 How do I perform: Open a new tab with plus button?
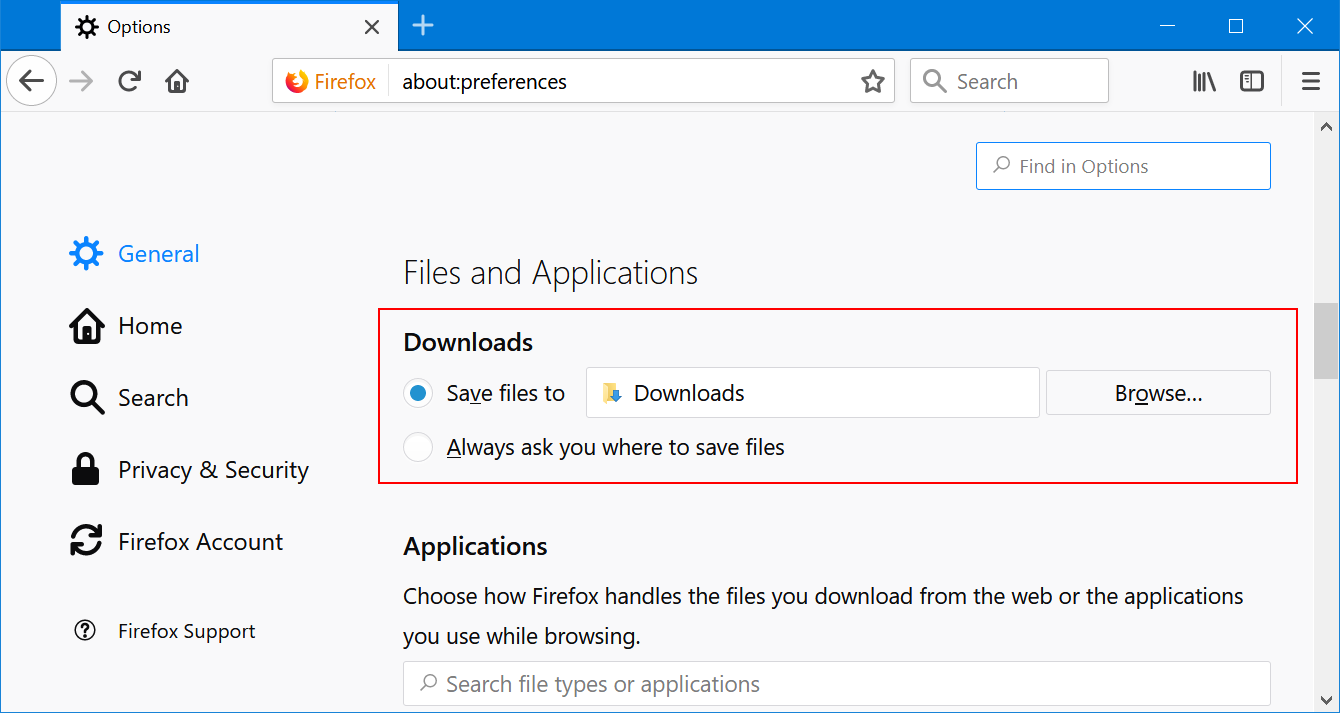click(423, 26)
